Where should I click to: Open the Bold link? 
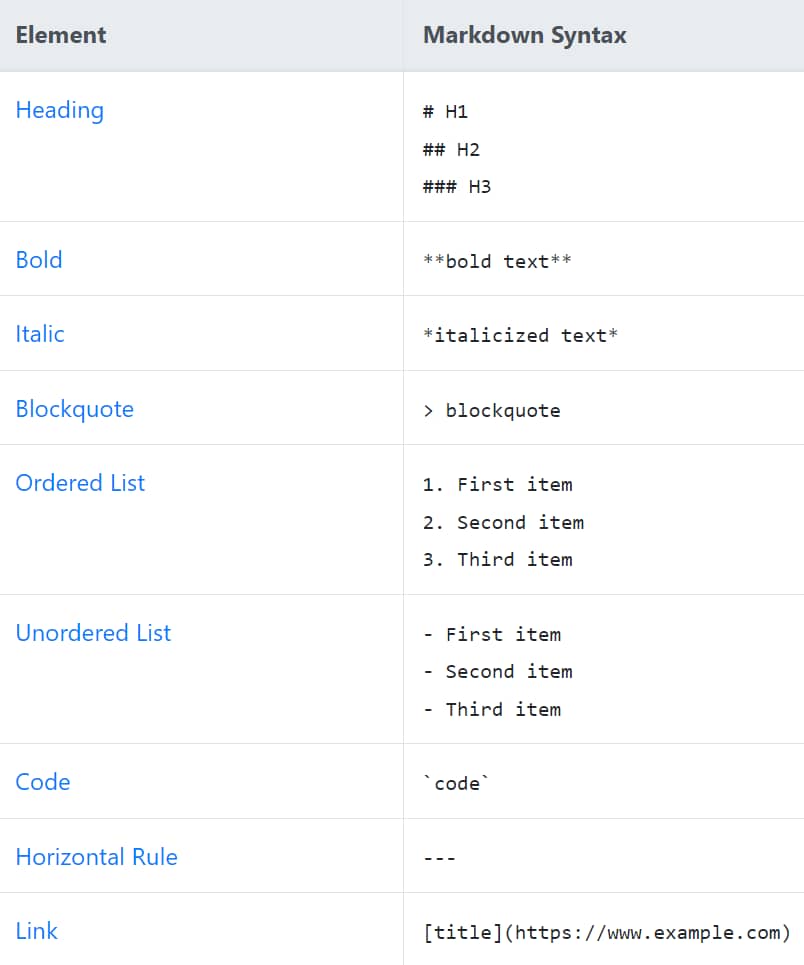pos(39,260)
